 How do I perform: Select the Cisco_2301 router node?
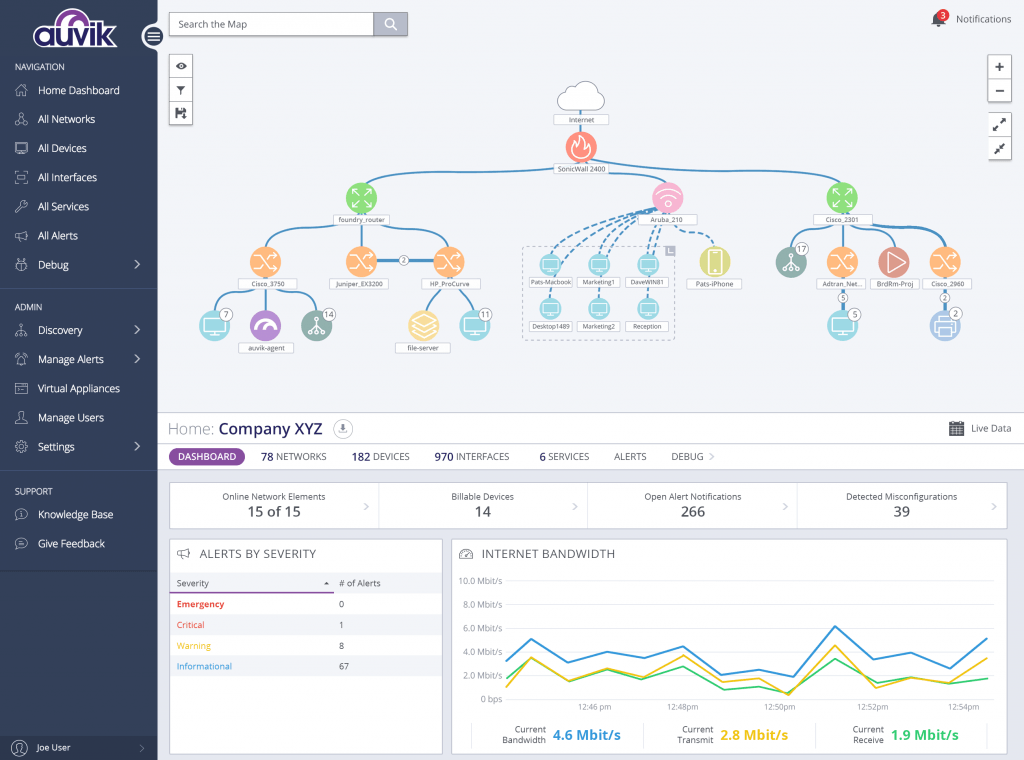(842, 198)
